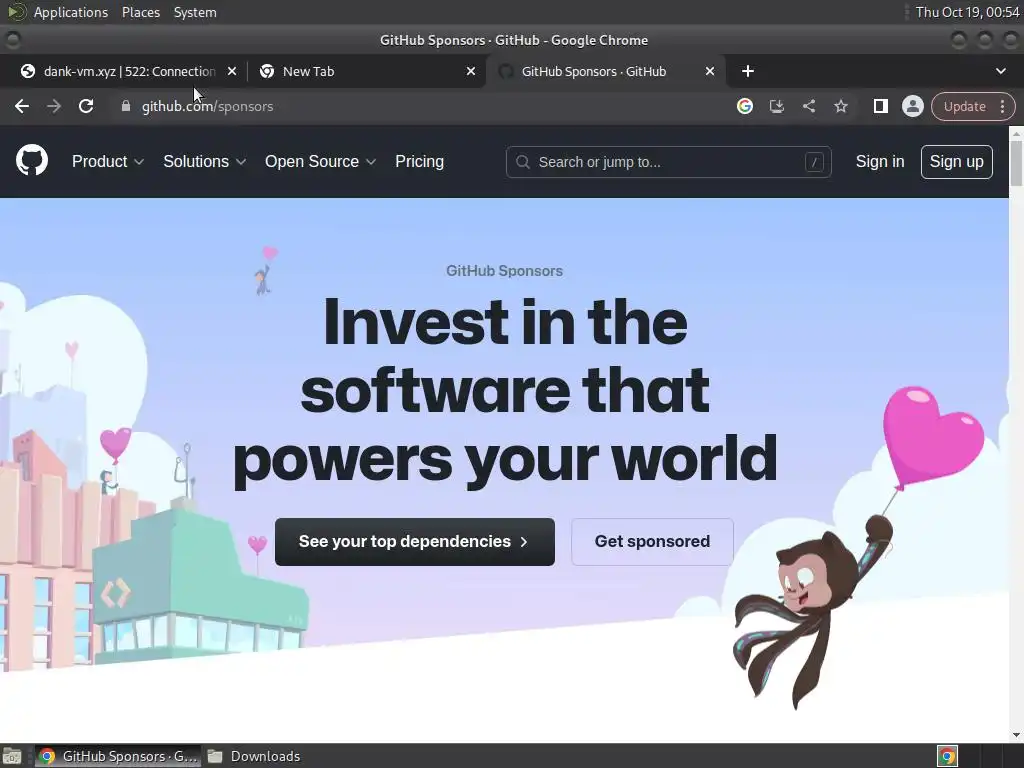This screenshot has width=1024, height=768.
Task: Open the System menu
Action: pos(195,12)
